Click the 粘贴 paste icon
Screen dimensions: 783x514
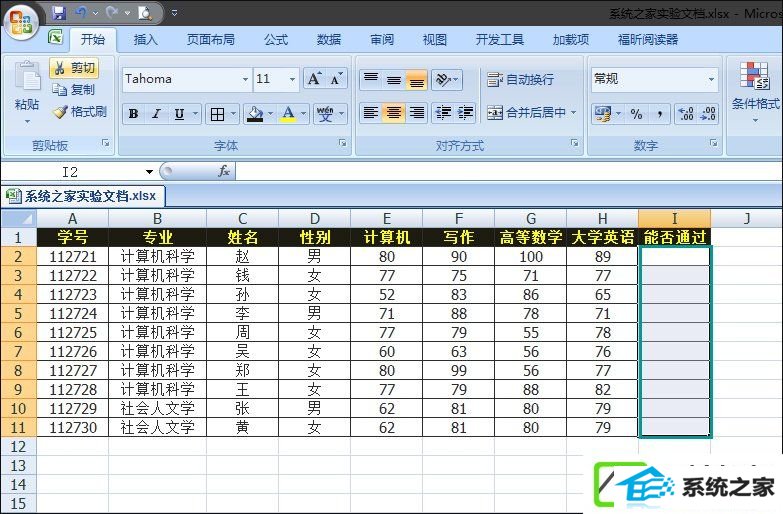[x=27, y=77]
